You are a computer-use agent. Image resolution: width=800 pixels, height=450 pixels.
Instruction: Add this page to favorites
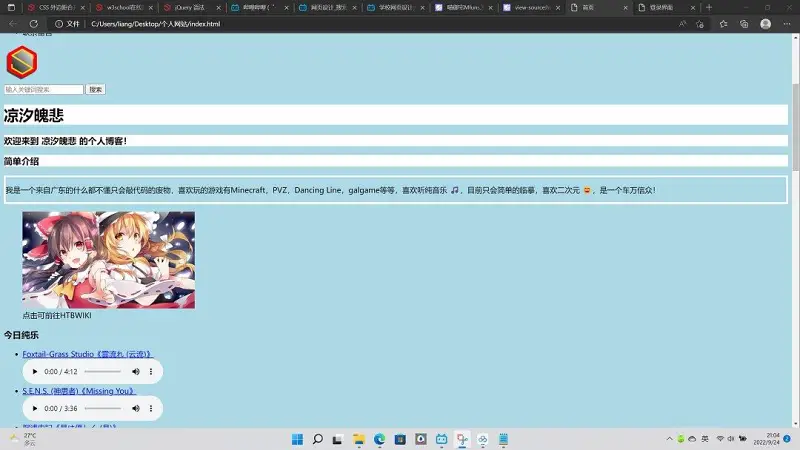(700, 24)
